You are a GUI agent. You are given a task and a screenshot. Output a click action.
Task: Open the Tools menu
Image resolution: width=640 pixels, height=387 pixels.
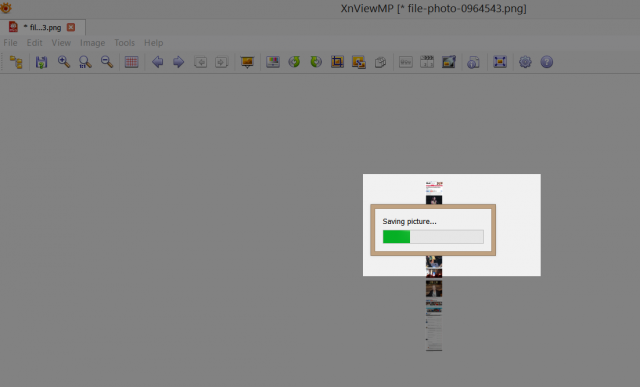[124, 43]
